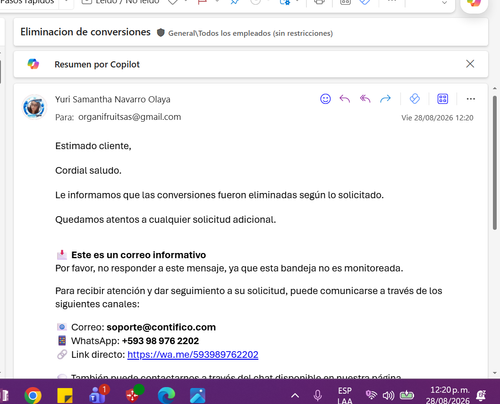Viewport: 500px width, 404px height.
Task: Click the diamond-shaped icon beside the forward arrow
Action: (415, 99)
